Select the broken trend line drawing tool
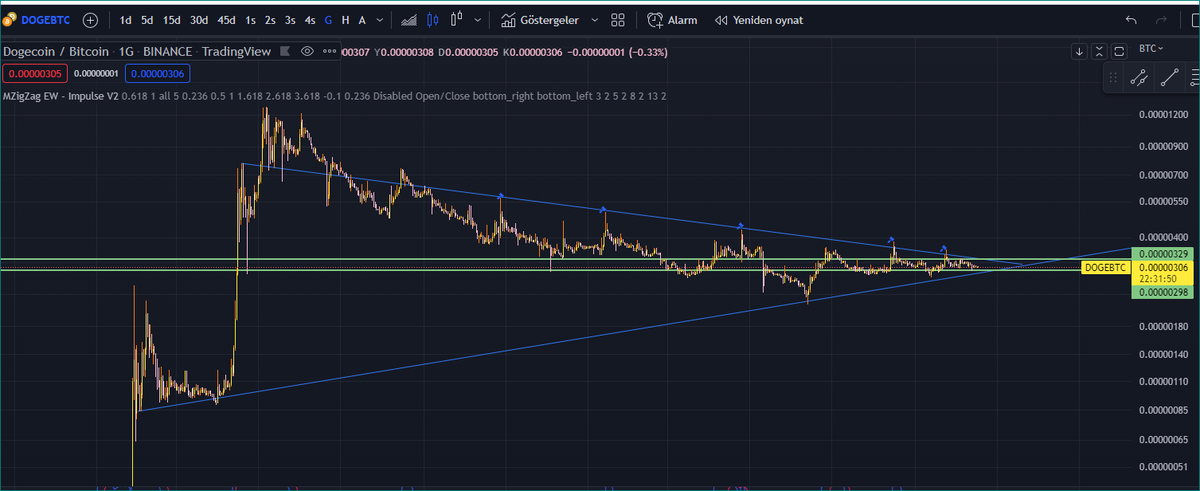The height and width of the screenshot is (491, 1200). tap(1138, 76)
